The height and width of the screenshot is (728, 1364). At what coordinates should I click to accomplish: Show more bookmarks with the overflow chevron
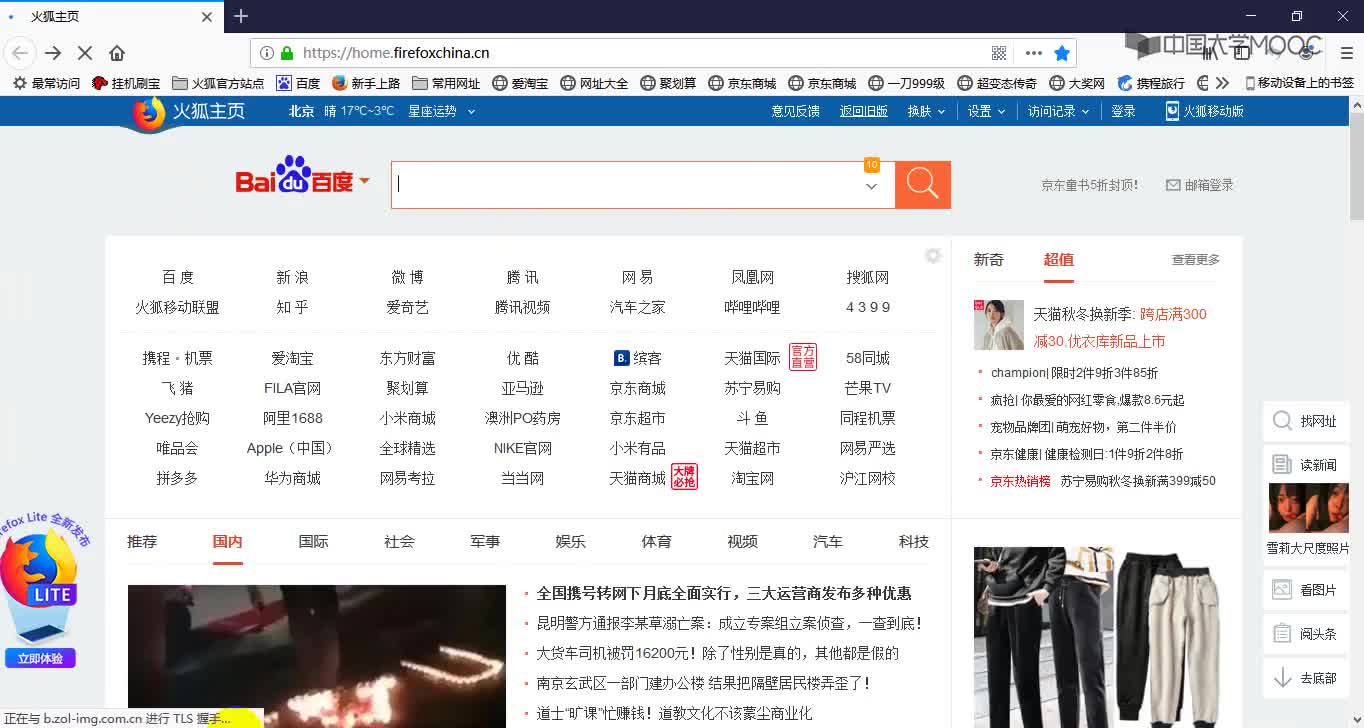coord(1222,84)
